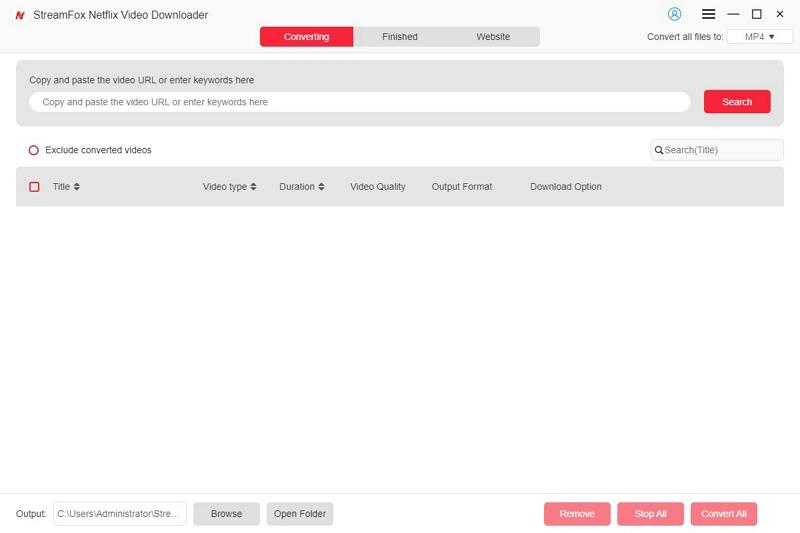Minimize the StreamFox window
This screenshot has width=800, height=533.
[x=733, y=14]
